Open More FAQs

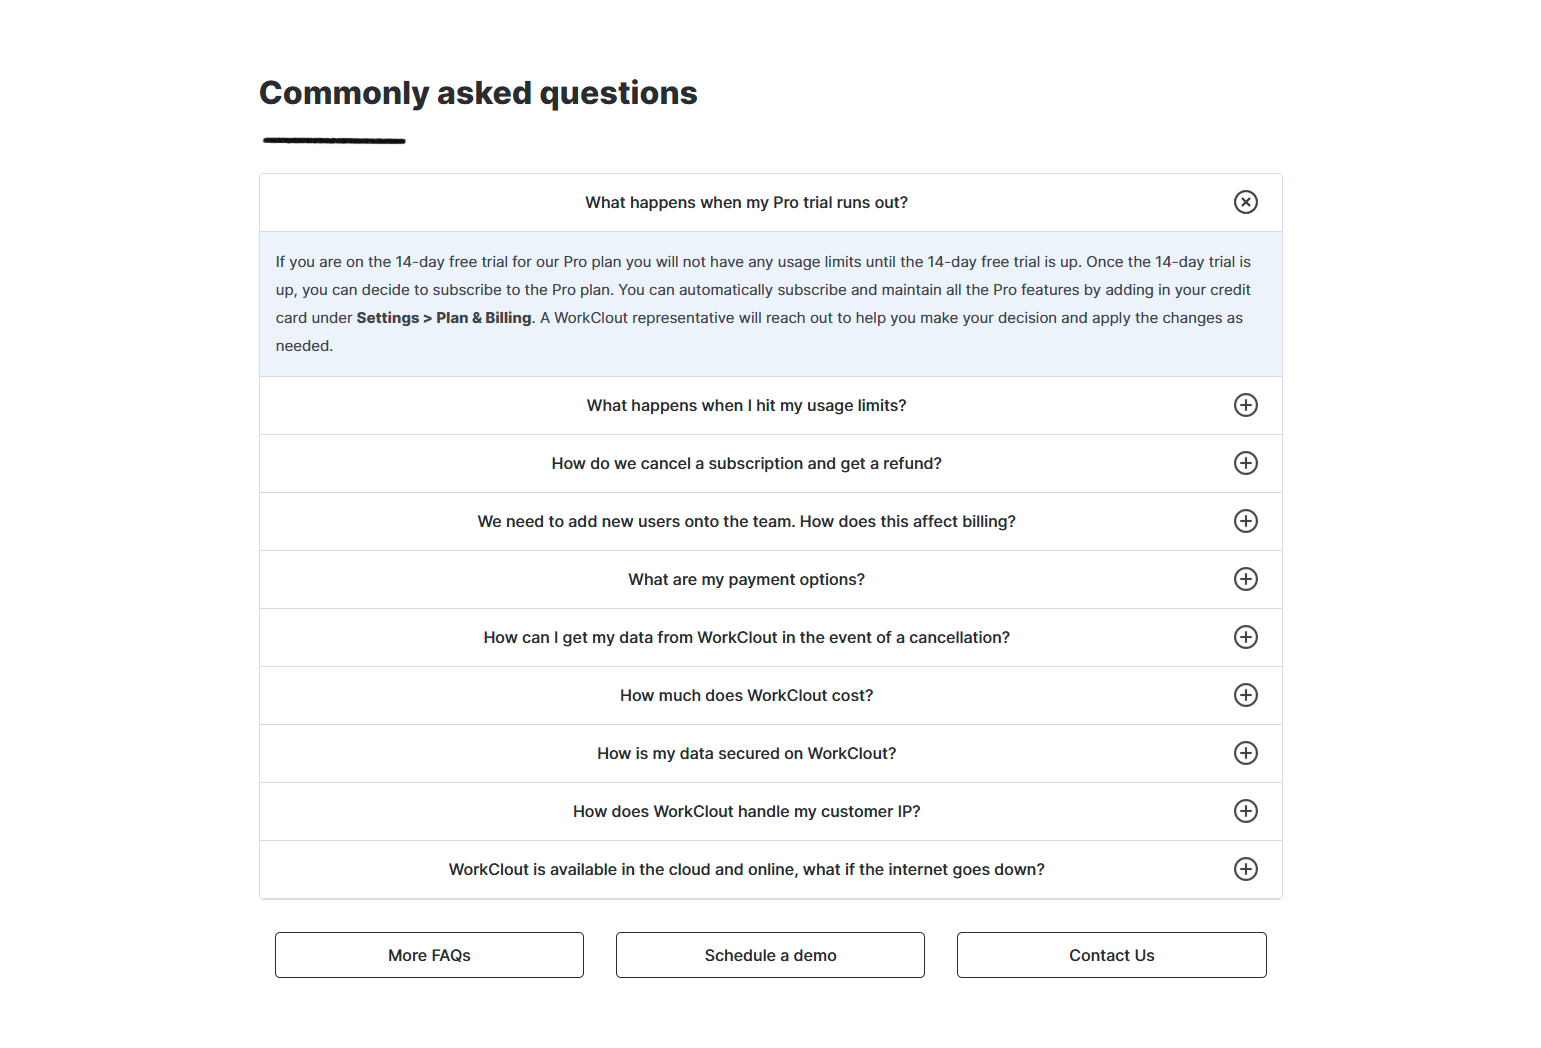pos(428,955)
